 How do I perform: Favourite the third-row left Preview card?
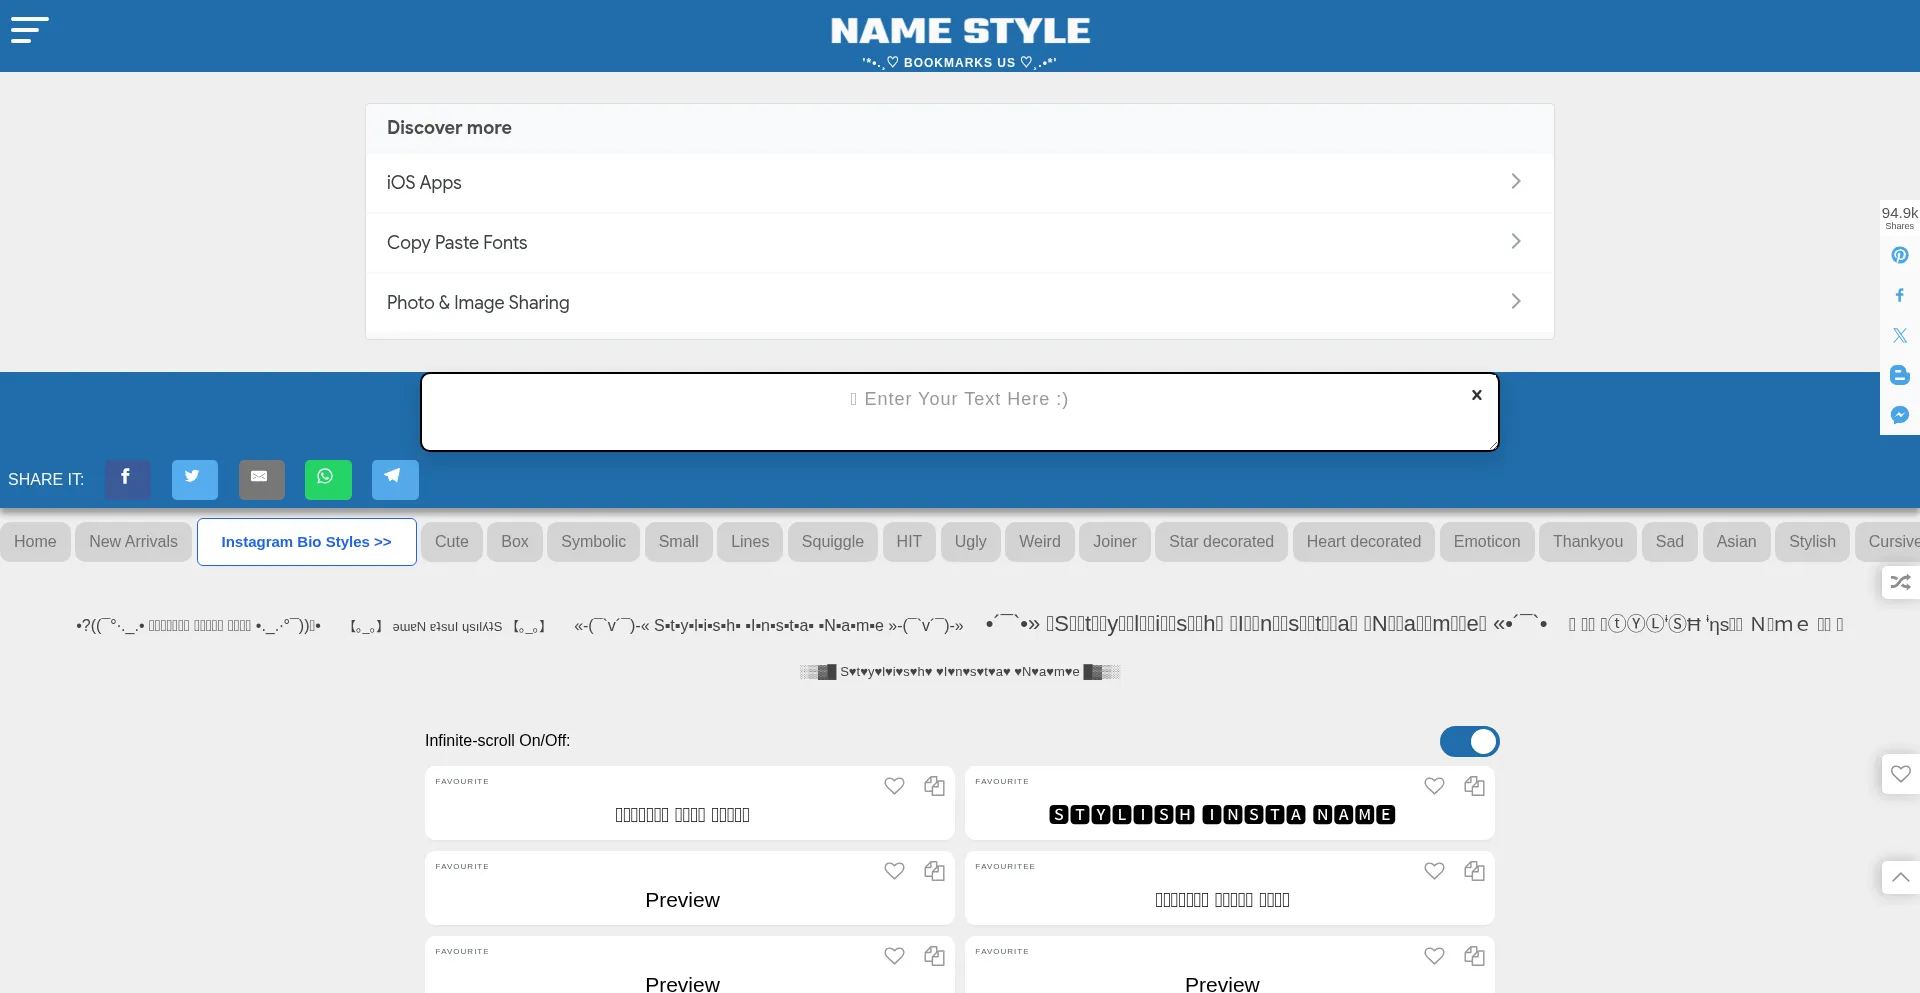tap(894, 956)
